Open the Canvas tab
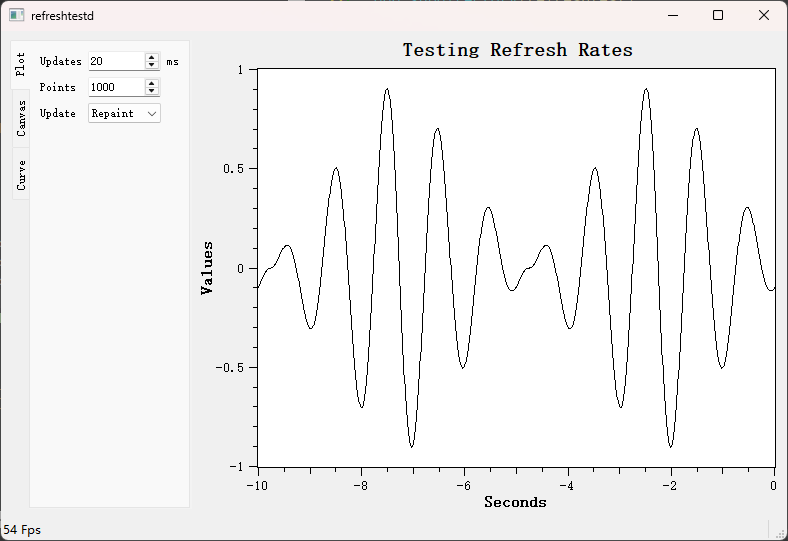The height and width of the screenshot is (541, 788). click(x=21, y=119)
